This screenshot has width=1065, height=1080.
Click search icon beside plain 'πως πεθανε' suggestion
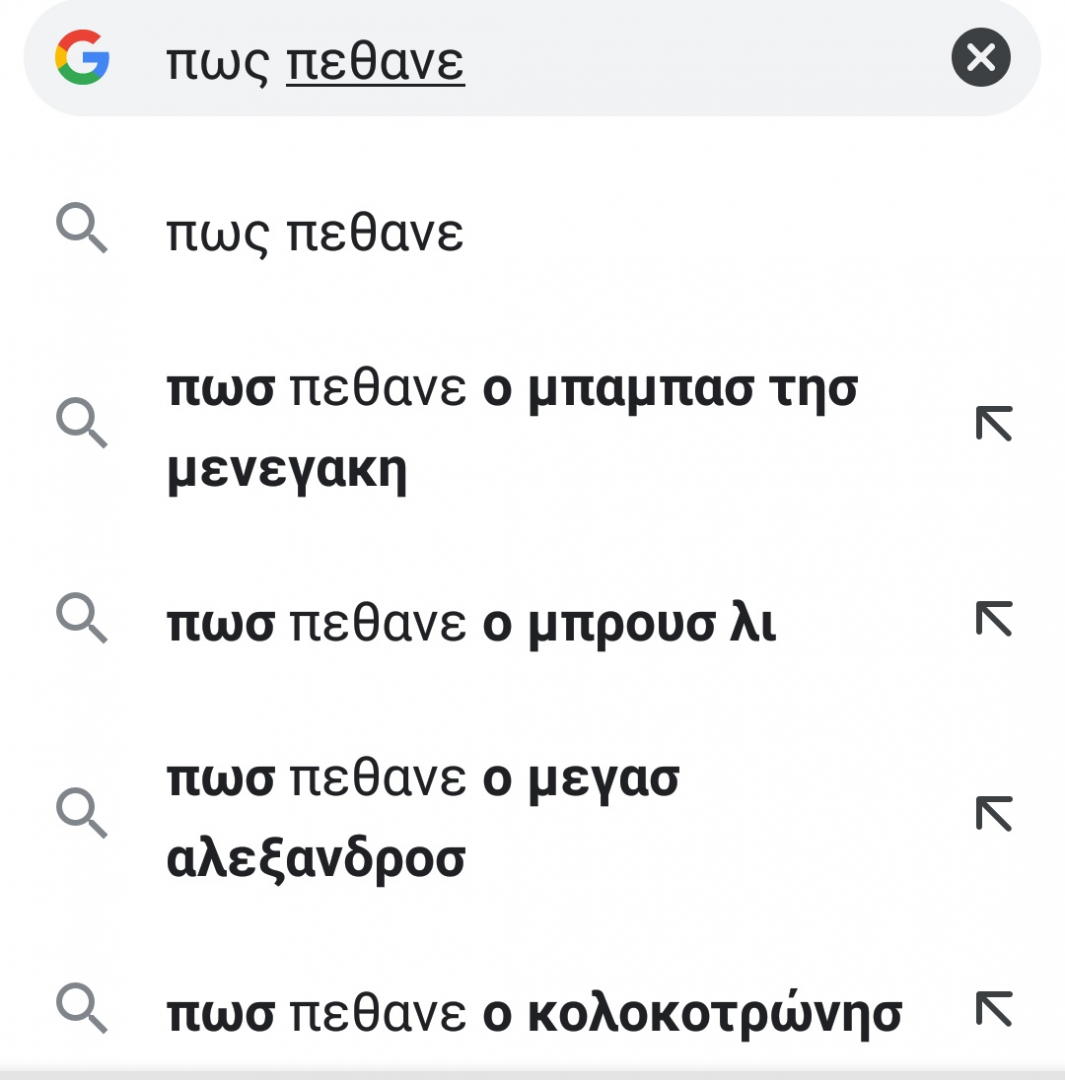pos(82,232)
